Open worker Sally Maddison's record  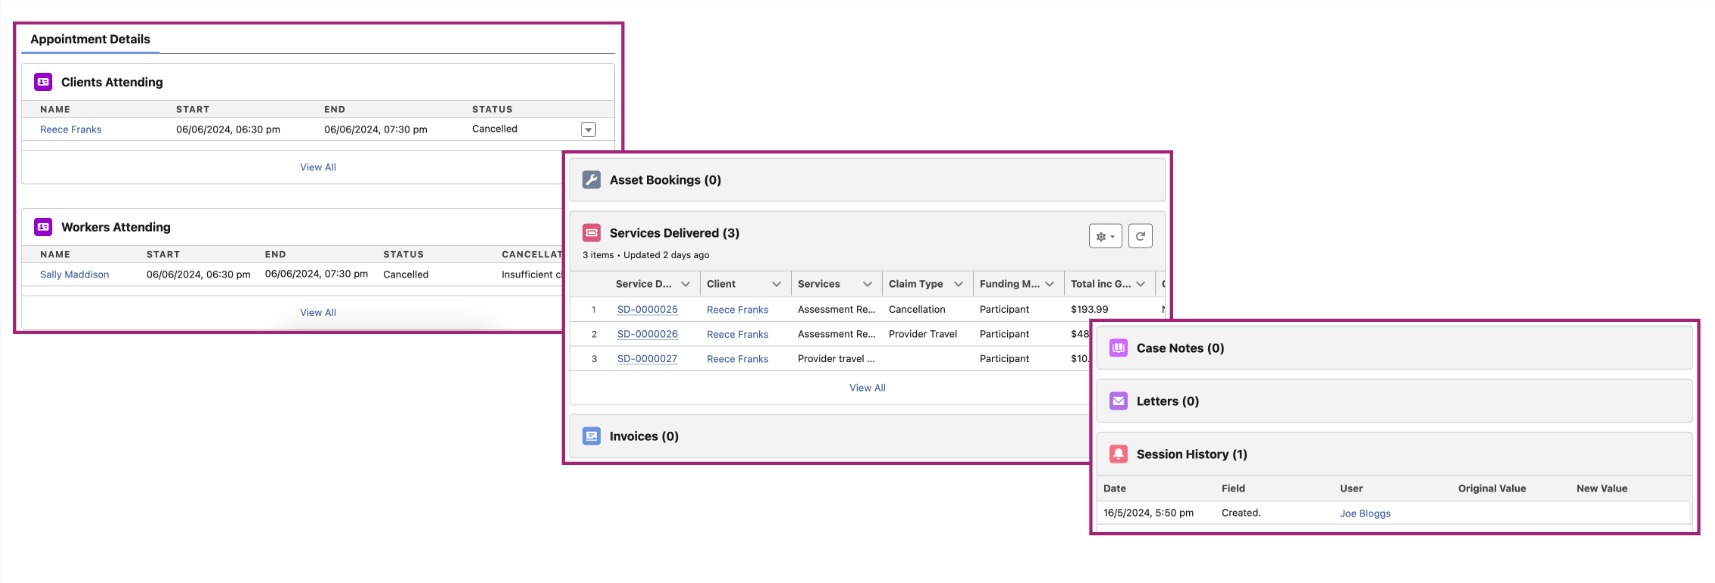click(74, 274)
